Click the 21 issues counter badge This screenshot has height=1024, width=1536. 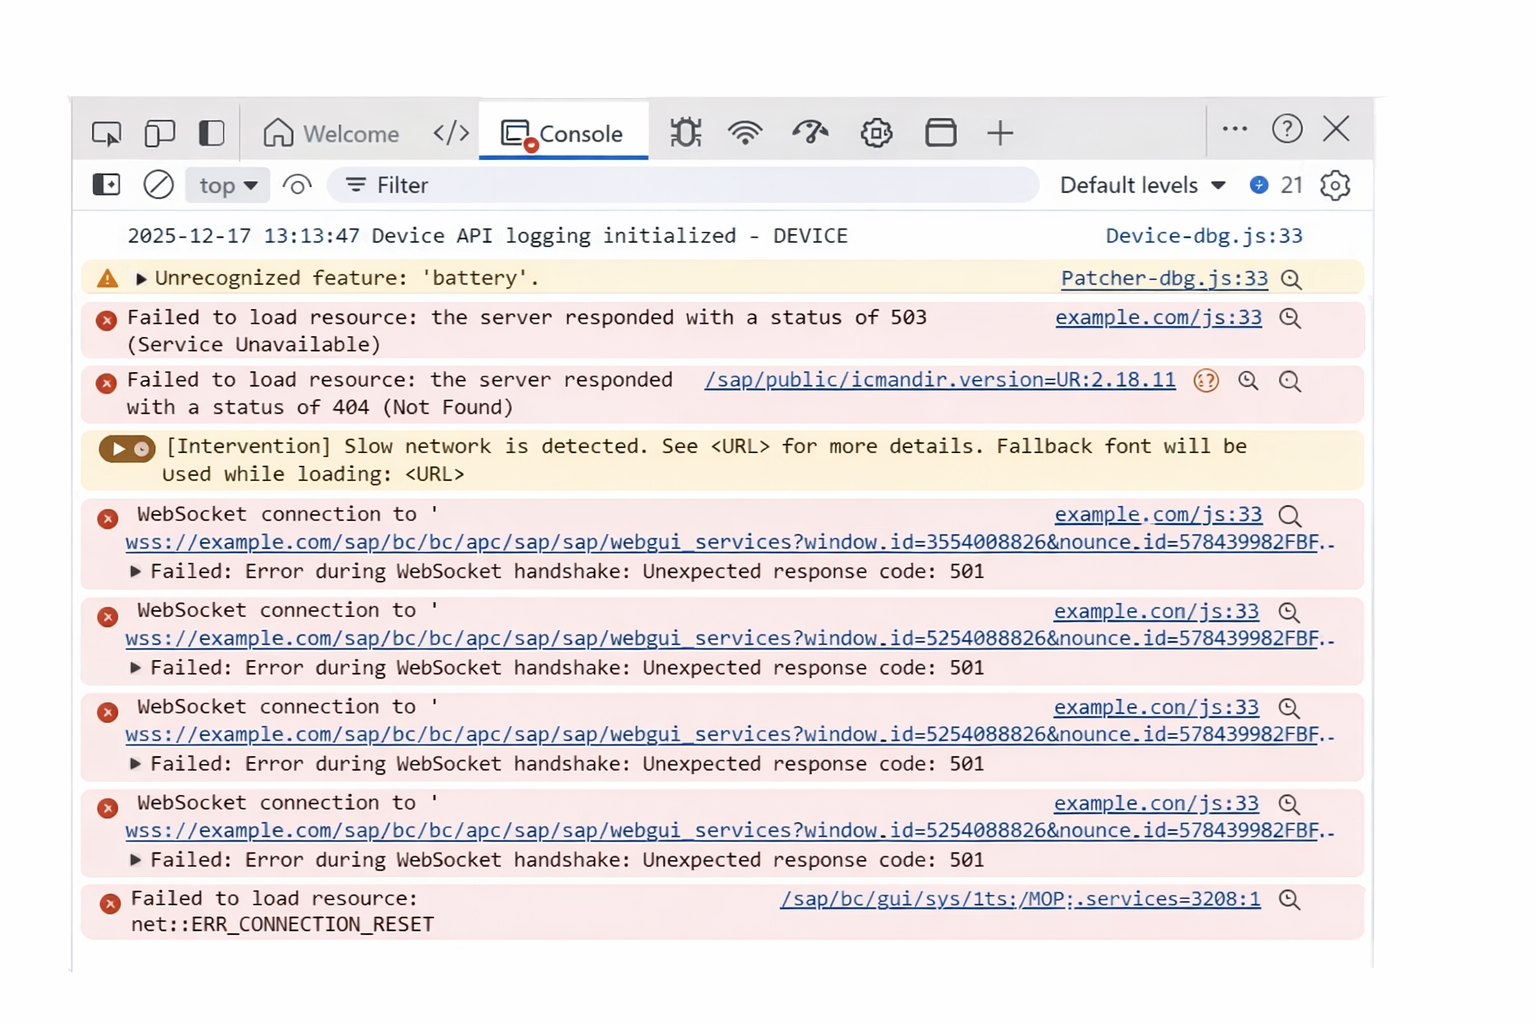[x=1277, y=185]
